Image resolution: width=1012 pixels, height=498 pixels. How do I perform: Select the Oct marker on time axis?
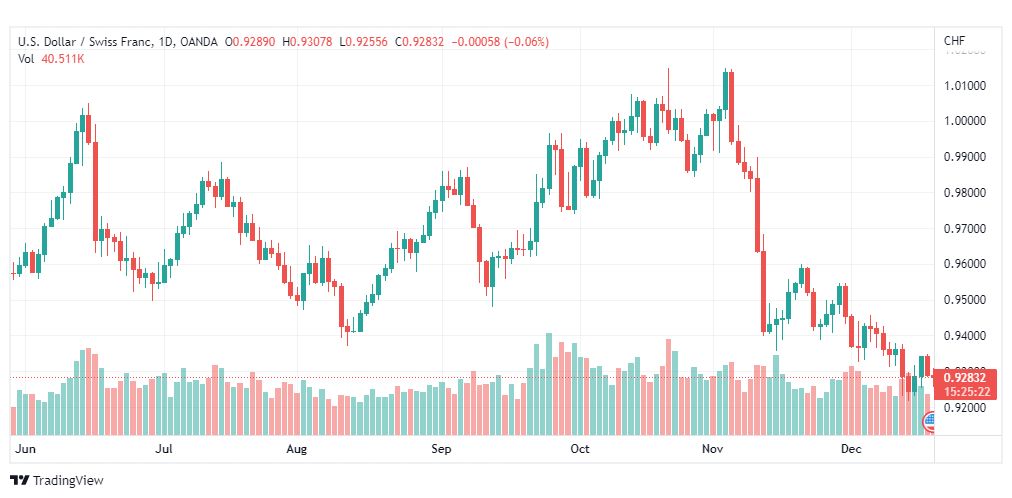pyautogui.click(x=580, y=449)
